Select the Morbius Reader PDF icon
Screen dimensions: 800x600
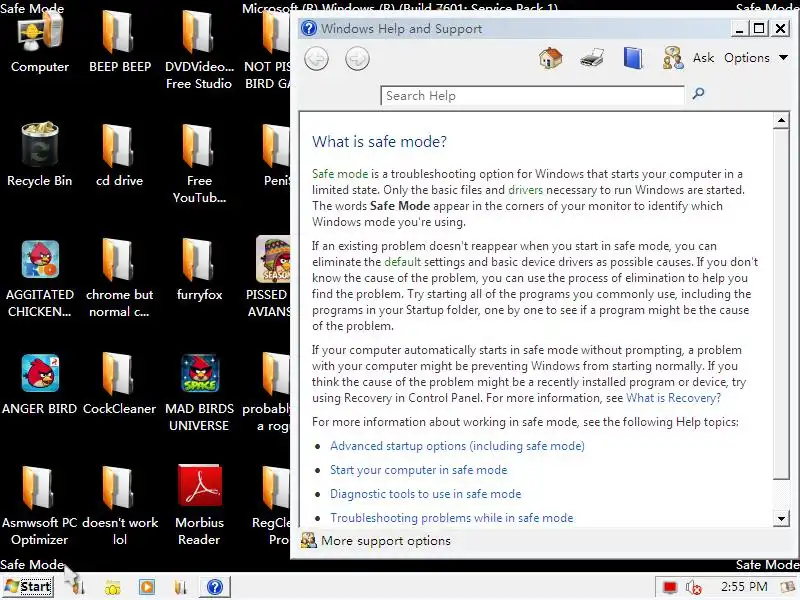[199, 505]
